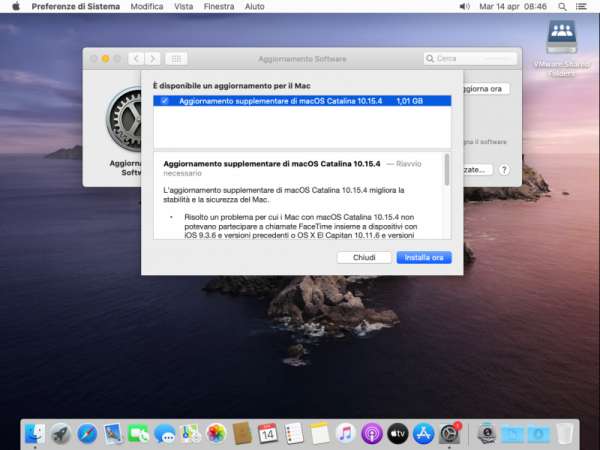Go back with the toolbar back arrow
This screenshot has height=450, width=600.
pos(136,59)
